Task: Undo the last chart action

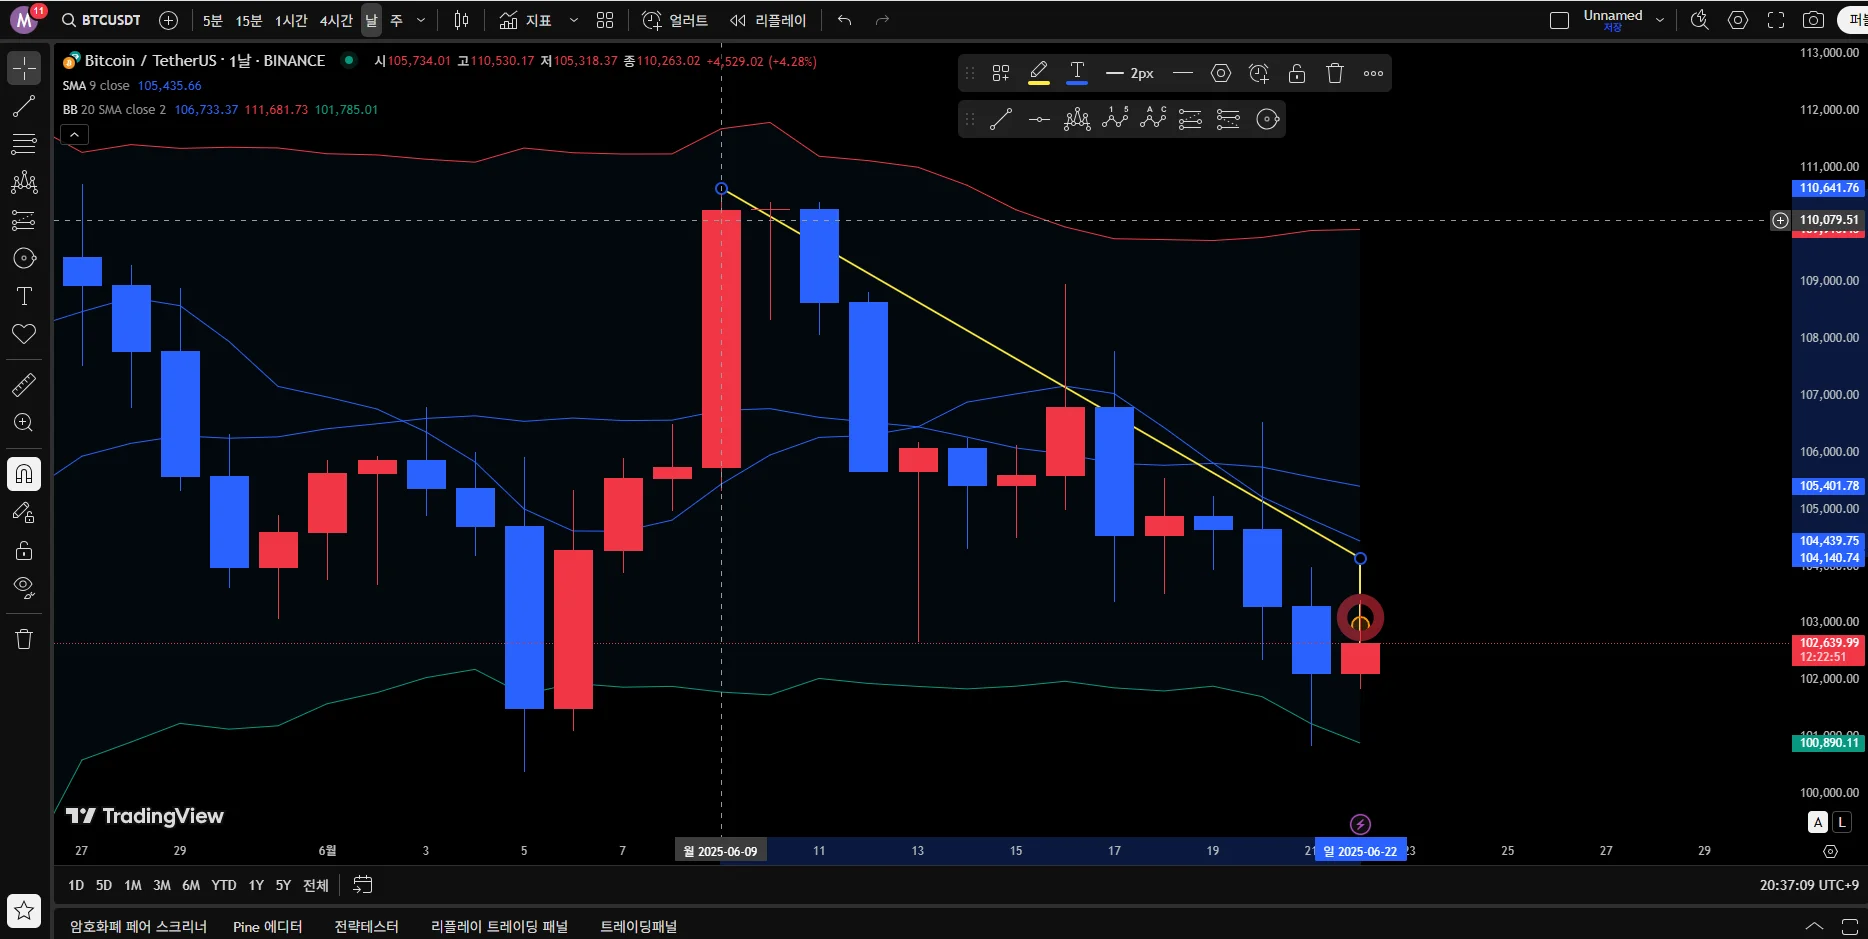Action: [x=845, y=20]
